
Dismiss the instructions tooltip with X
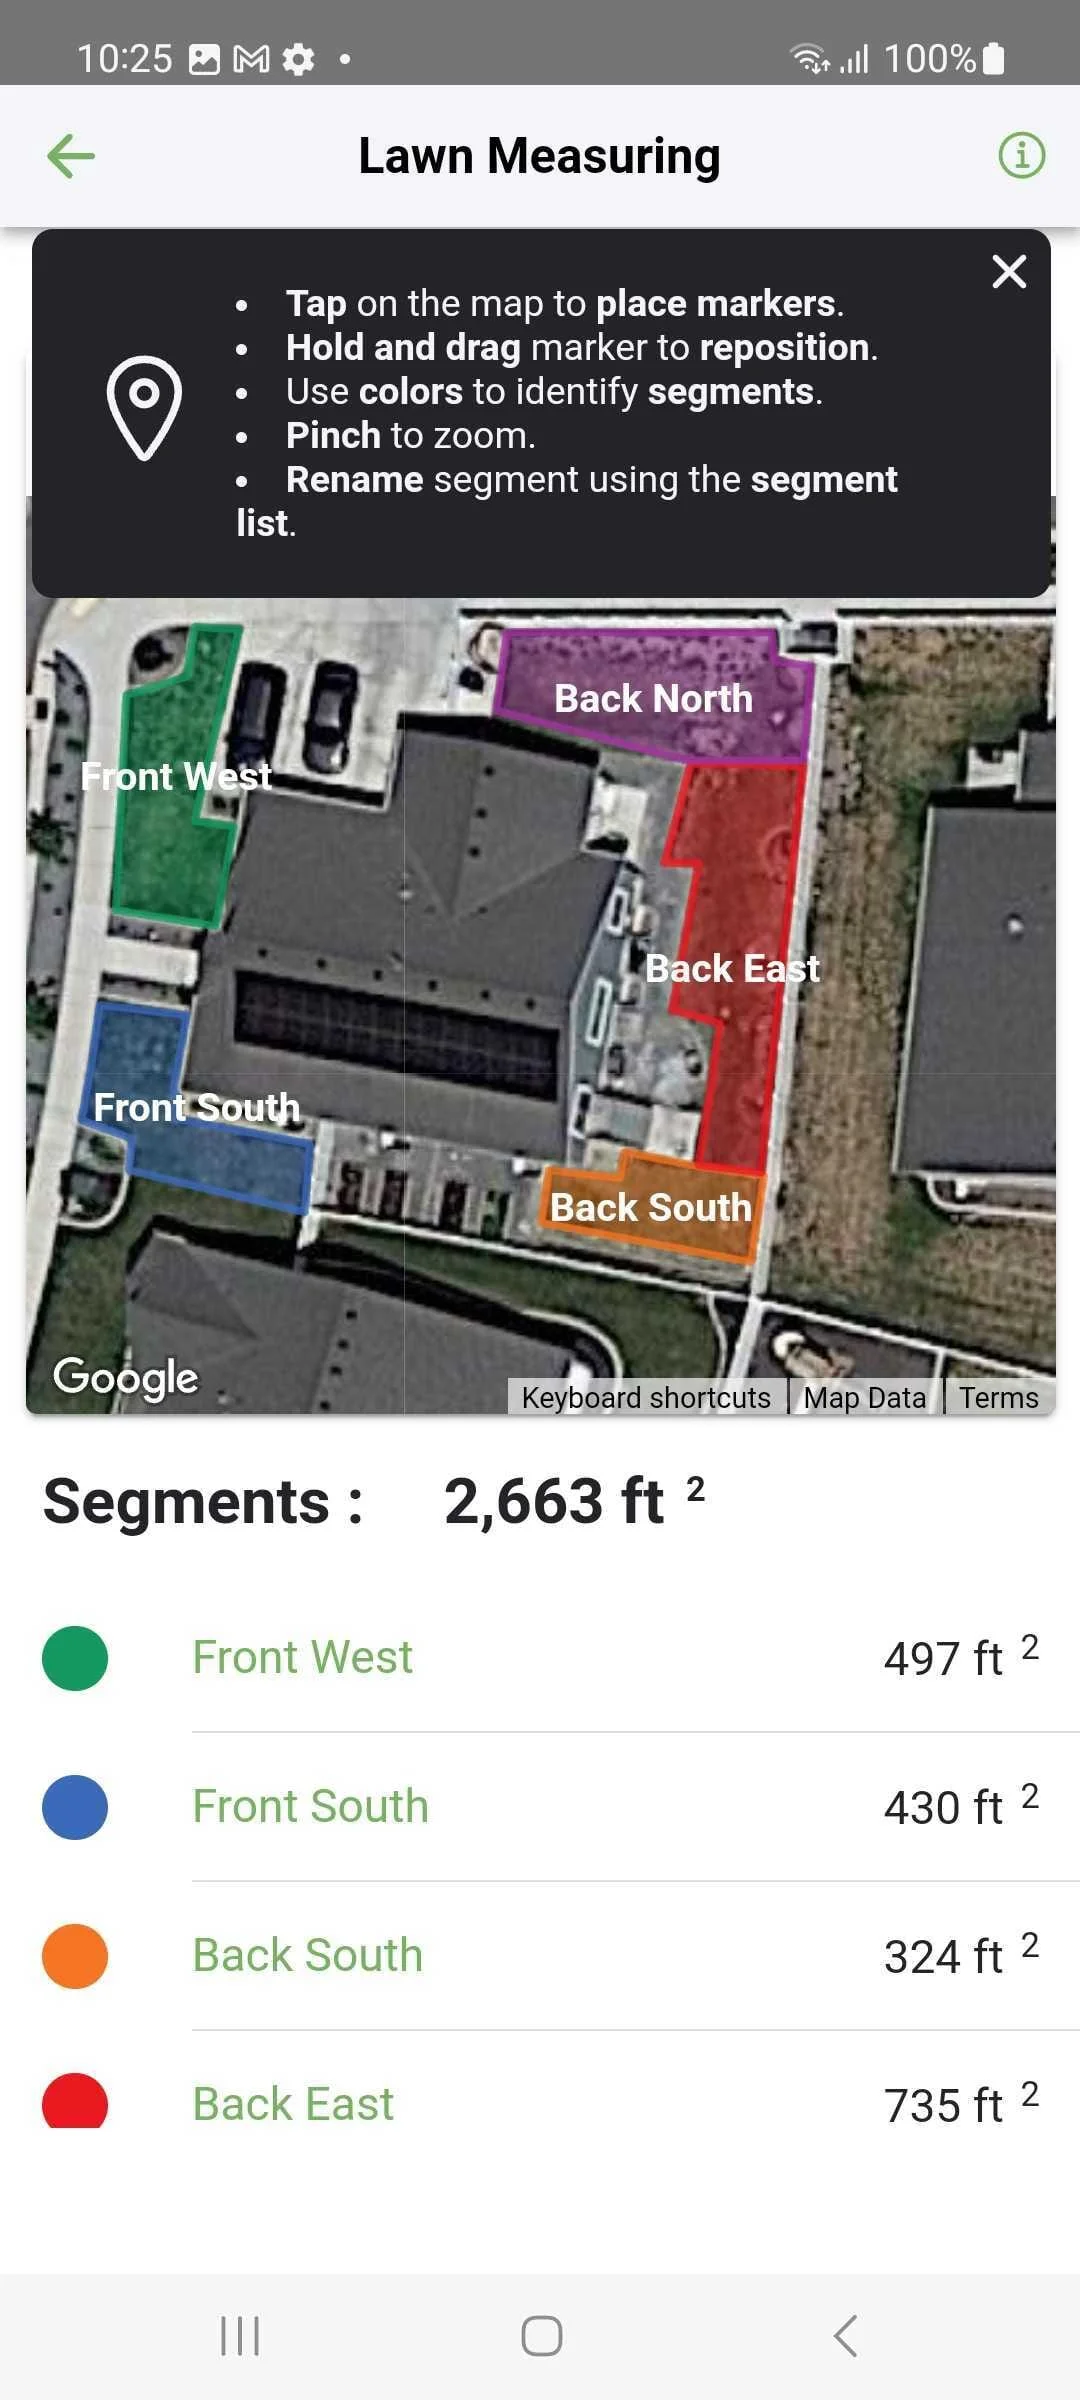point(1009,271)
